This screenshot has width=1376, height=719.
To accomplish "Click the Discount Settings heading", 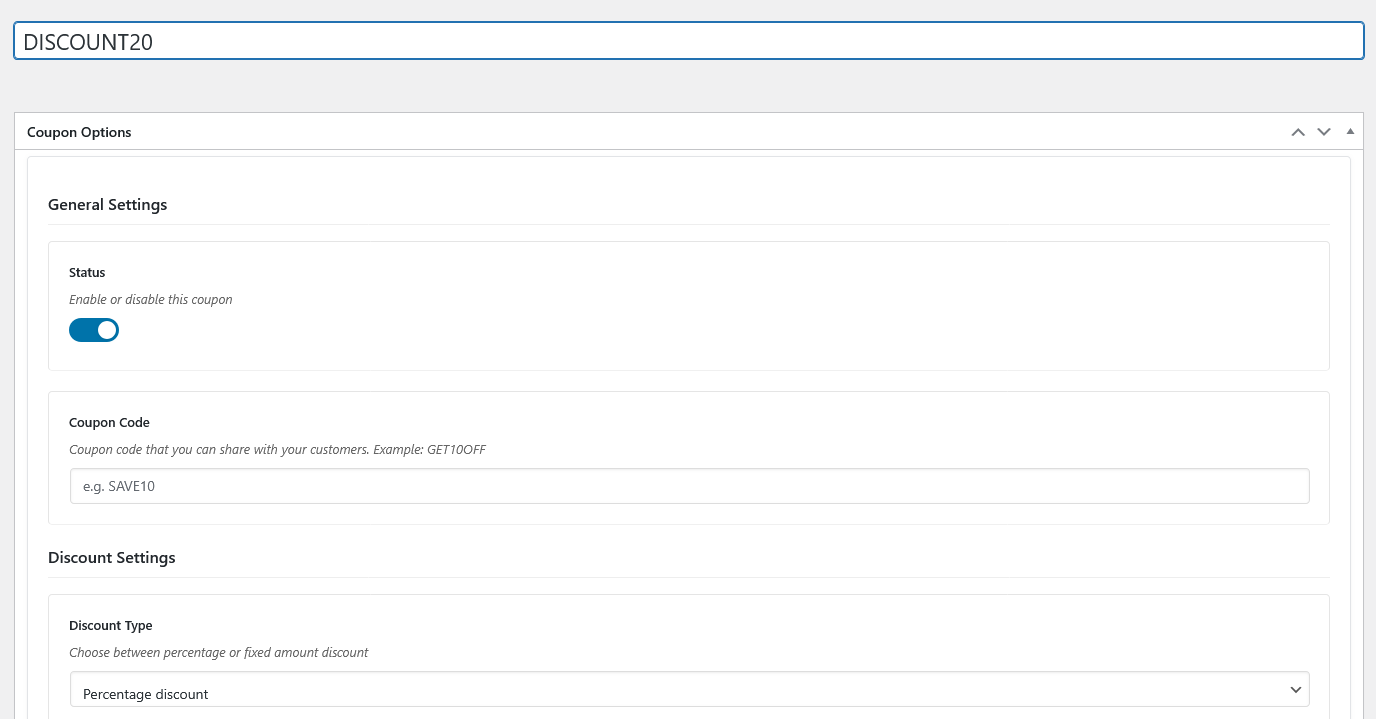I will [x=112, y=557].
